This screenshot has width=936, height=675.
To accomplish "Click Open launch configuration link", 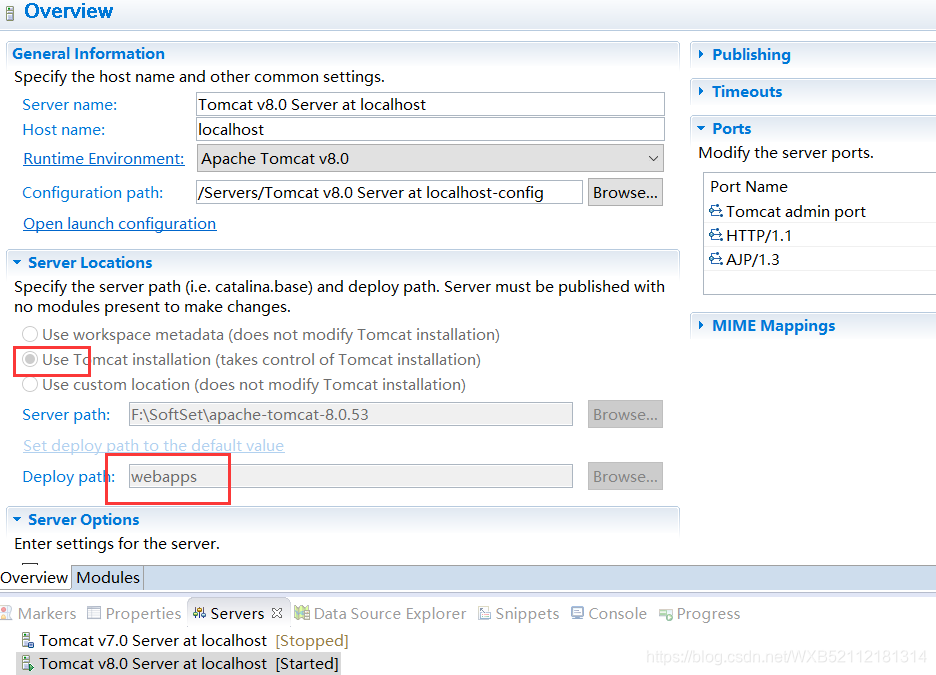I will point(119,223).
